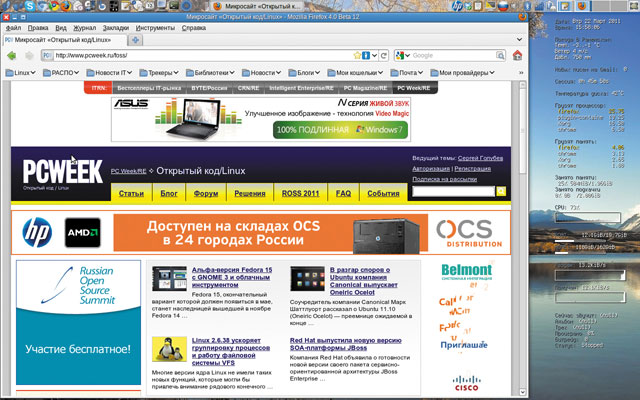Launch Firefox from the panel launcher

point(65,6)
